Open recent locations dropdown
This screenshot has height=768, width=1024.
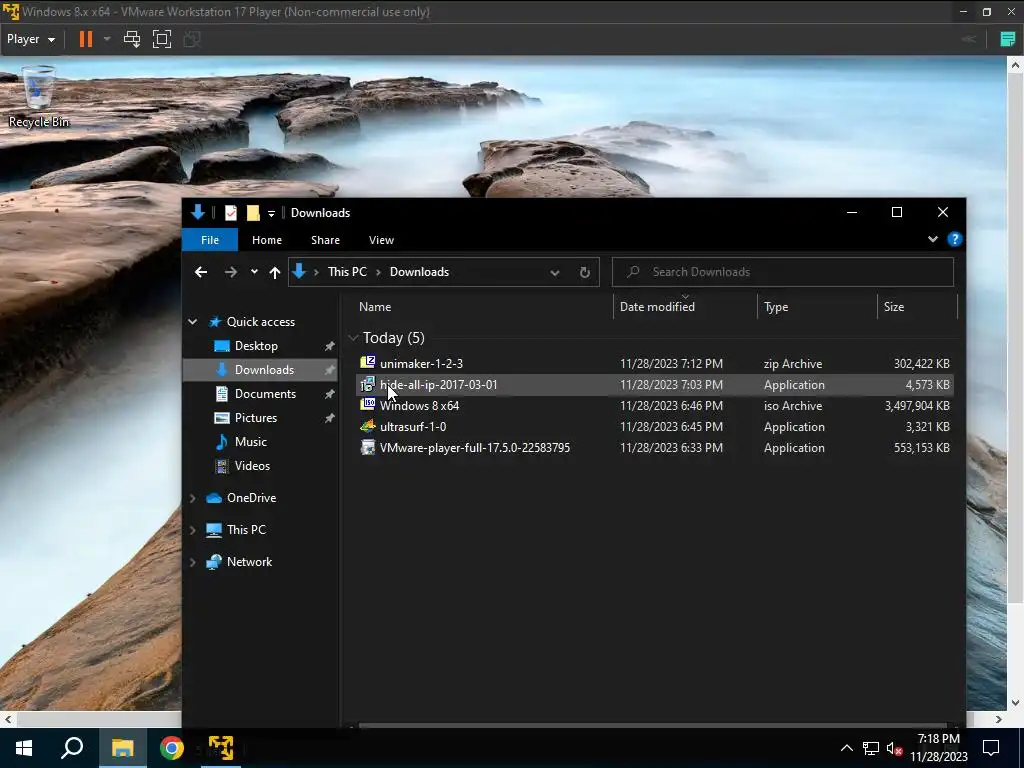[254, 272]
